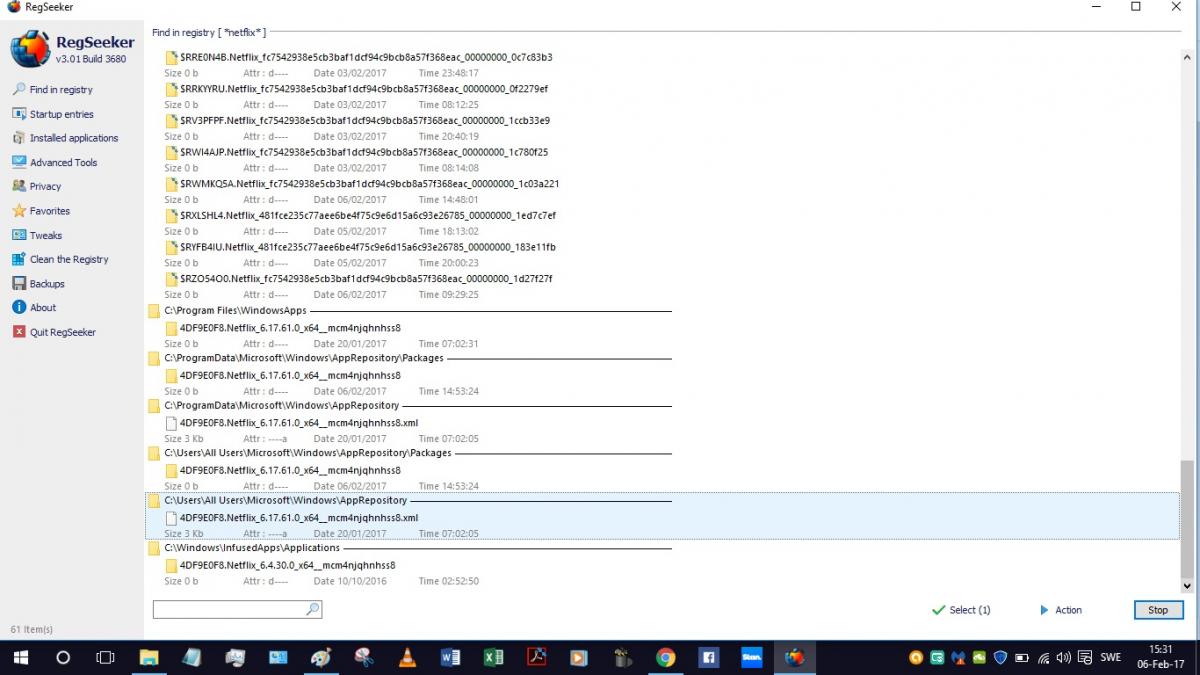The height and width of the screenshot is (675, 1200).
Task: Open the Facebook app on taskbar
Action: tap(708, 658)
